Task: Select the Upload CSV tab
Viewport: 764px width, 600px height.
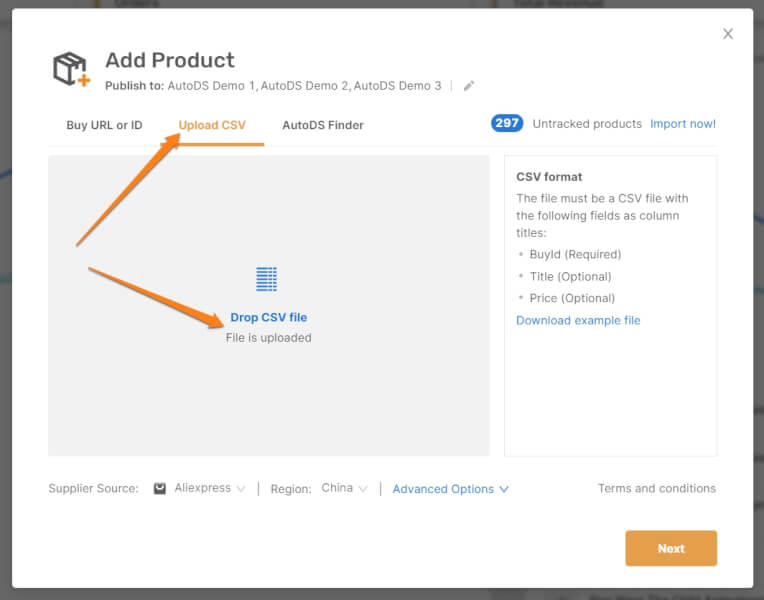Action: tap(212, 125)
